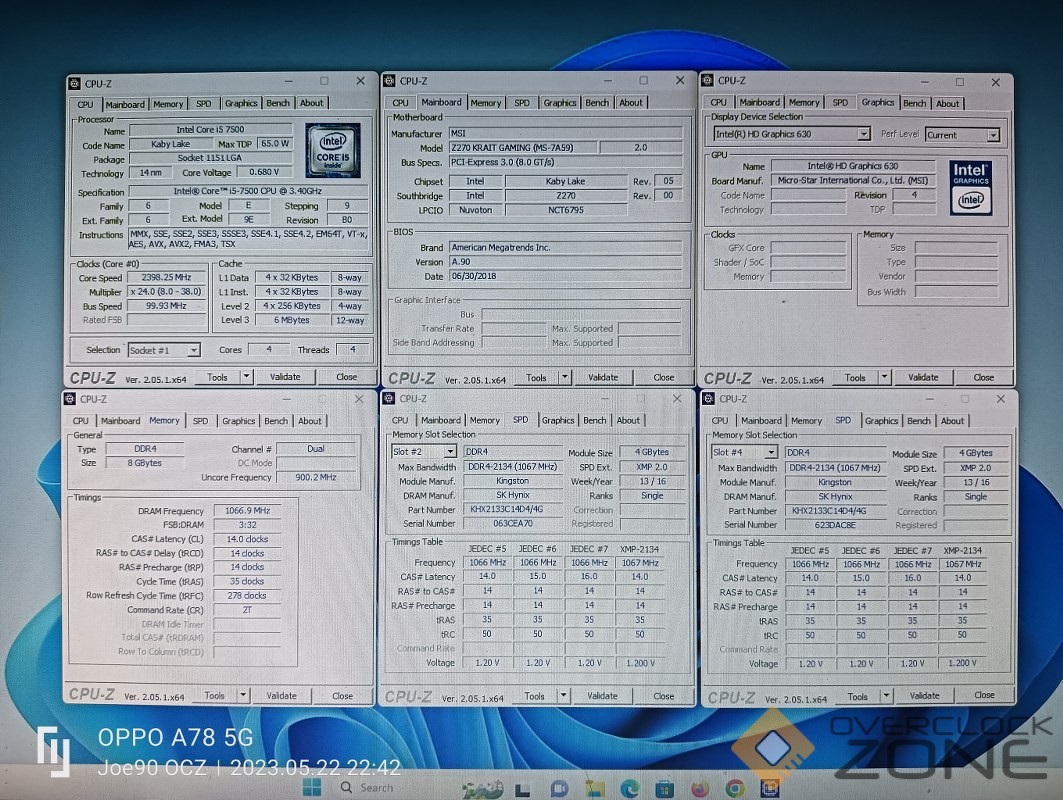This screenshot has height=800, width=1063.
Task: Open the Chat icon on the taskbar
Action: pyautogui.click(x=559, y=788)
